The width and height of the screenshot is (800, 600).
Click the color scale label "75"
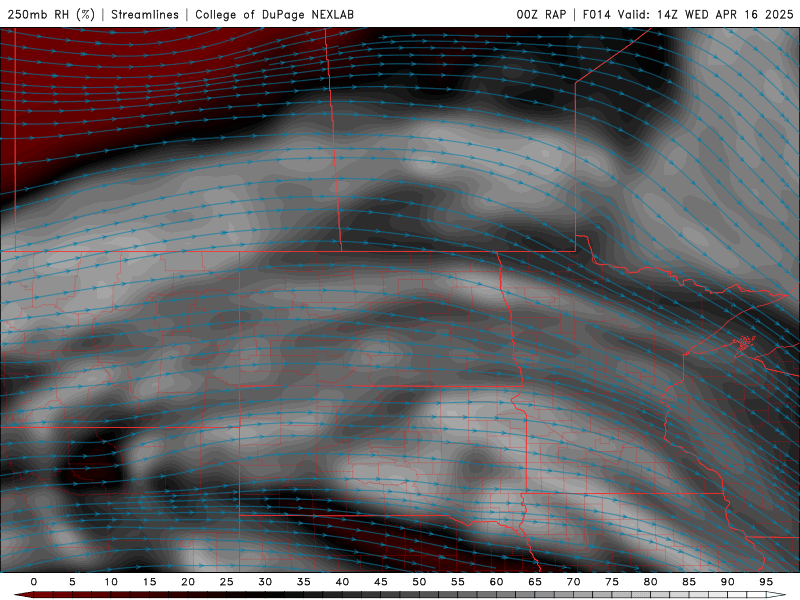pos(612,582)
